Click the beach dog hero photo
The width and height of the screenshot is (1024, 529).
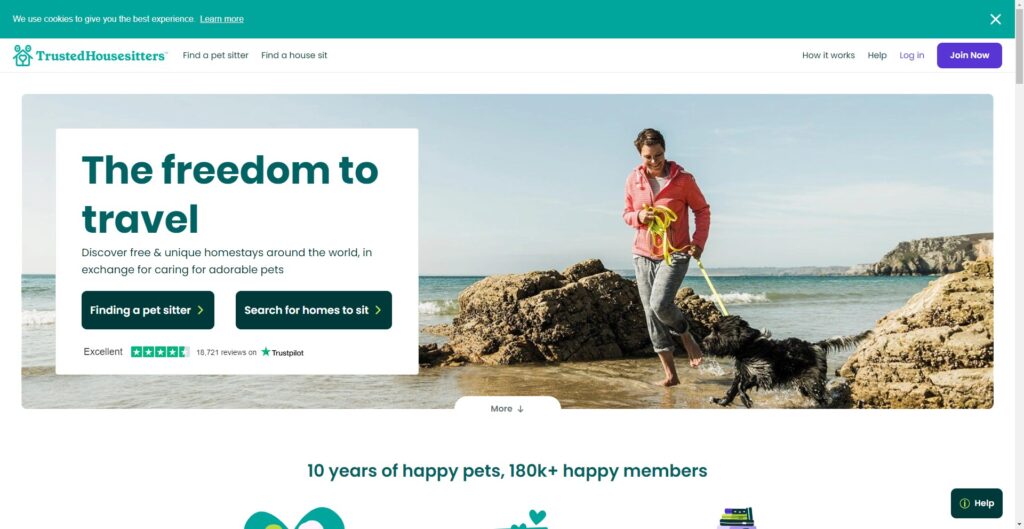tap(705, 251)
